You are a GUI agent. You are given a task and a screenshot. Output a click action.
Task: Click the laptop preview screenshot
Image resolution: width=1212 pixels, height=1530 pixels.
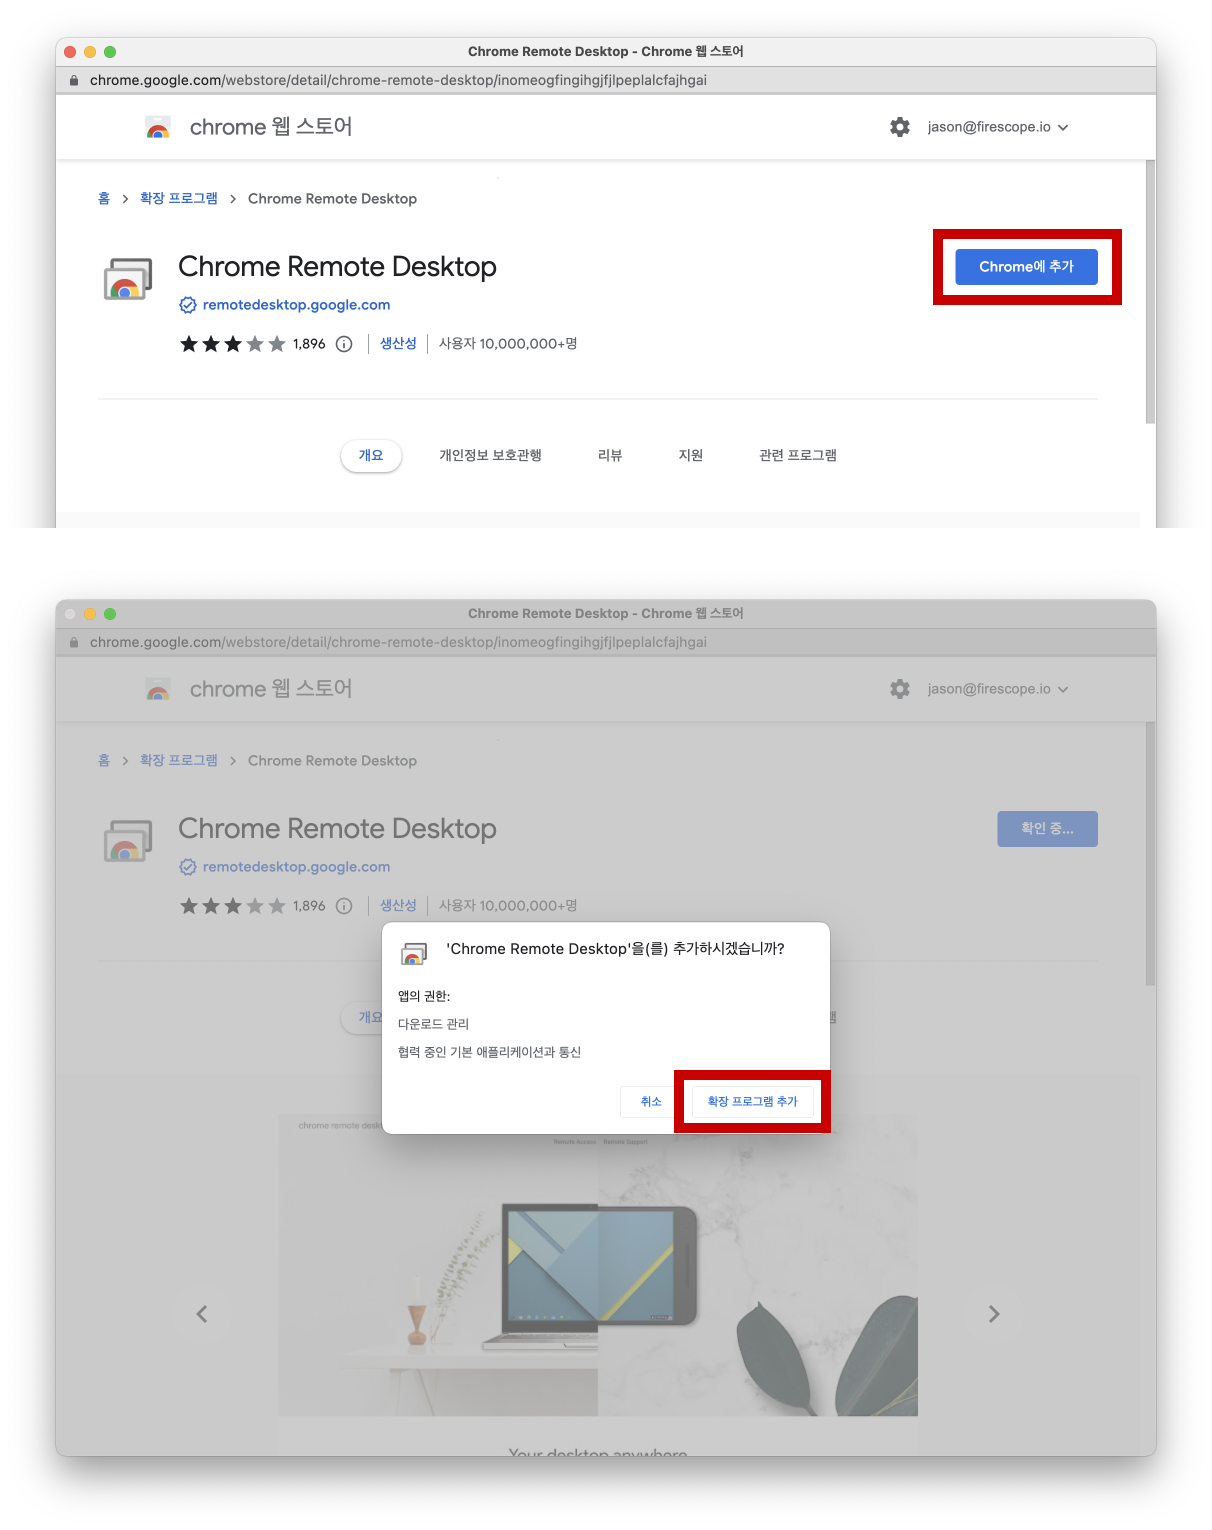click(x=598, y=1265)
